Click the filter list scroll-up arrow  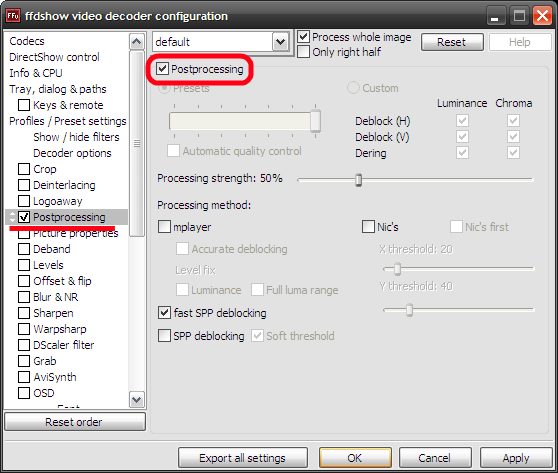pos(137,42)
